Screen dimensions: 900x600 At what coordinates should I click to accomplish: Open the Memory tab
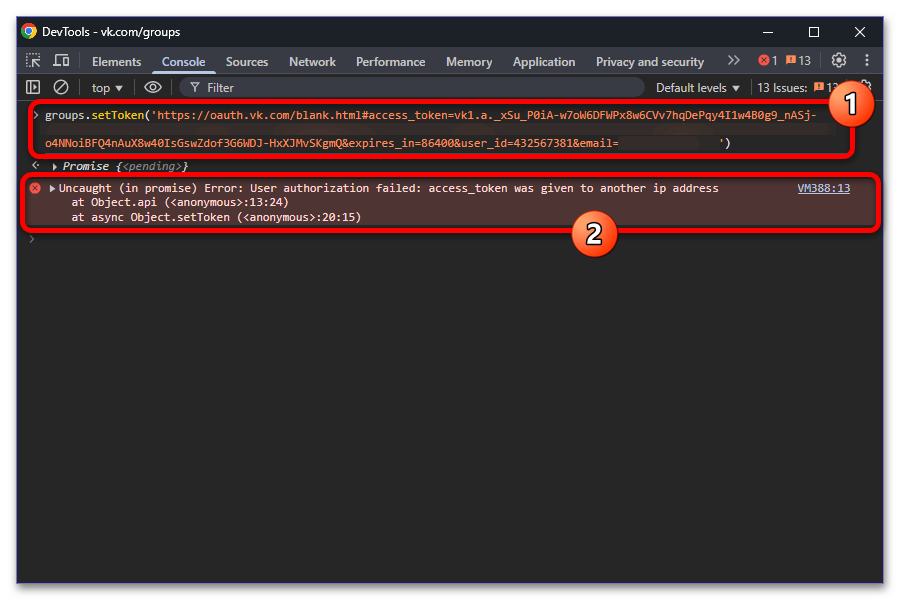pos(469,61)
